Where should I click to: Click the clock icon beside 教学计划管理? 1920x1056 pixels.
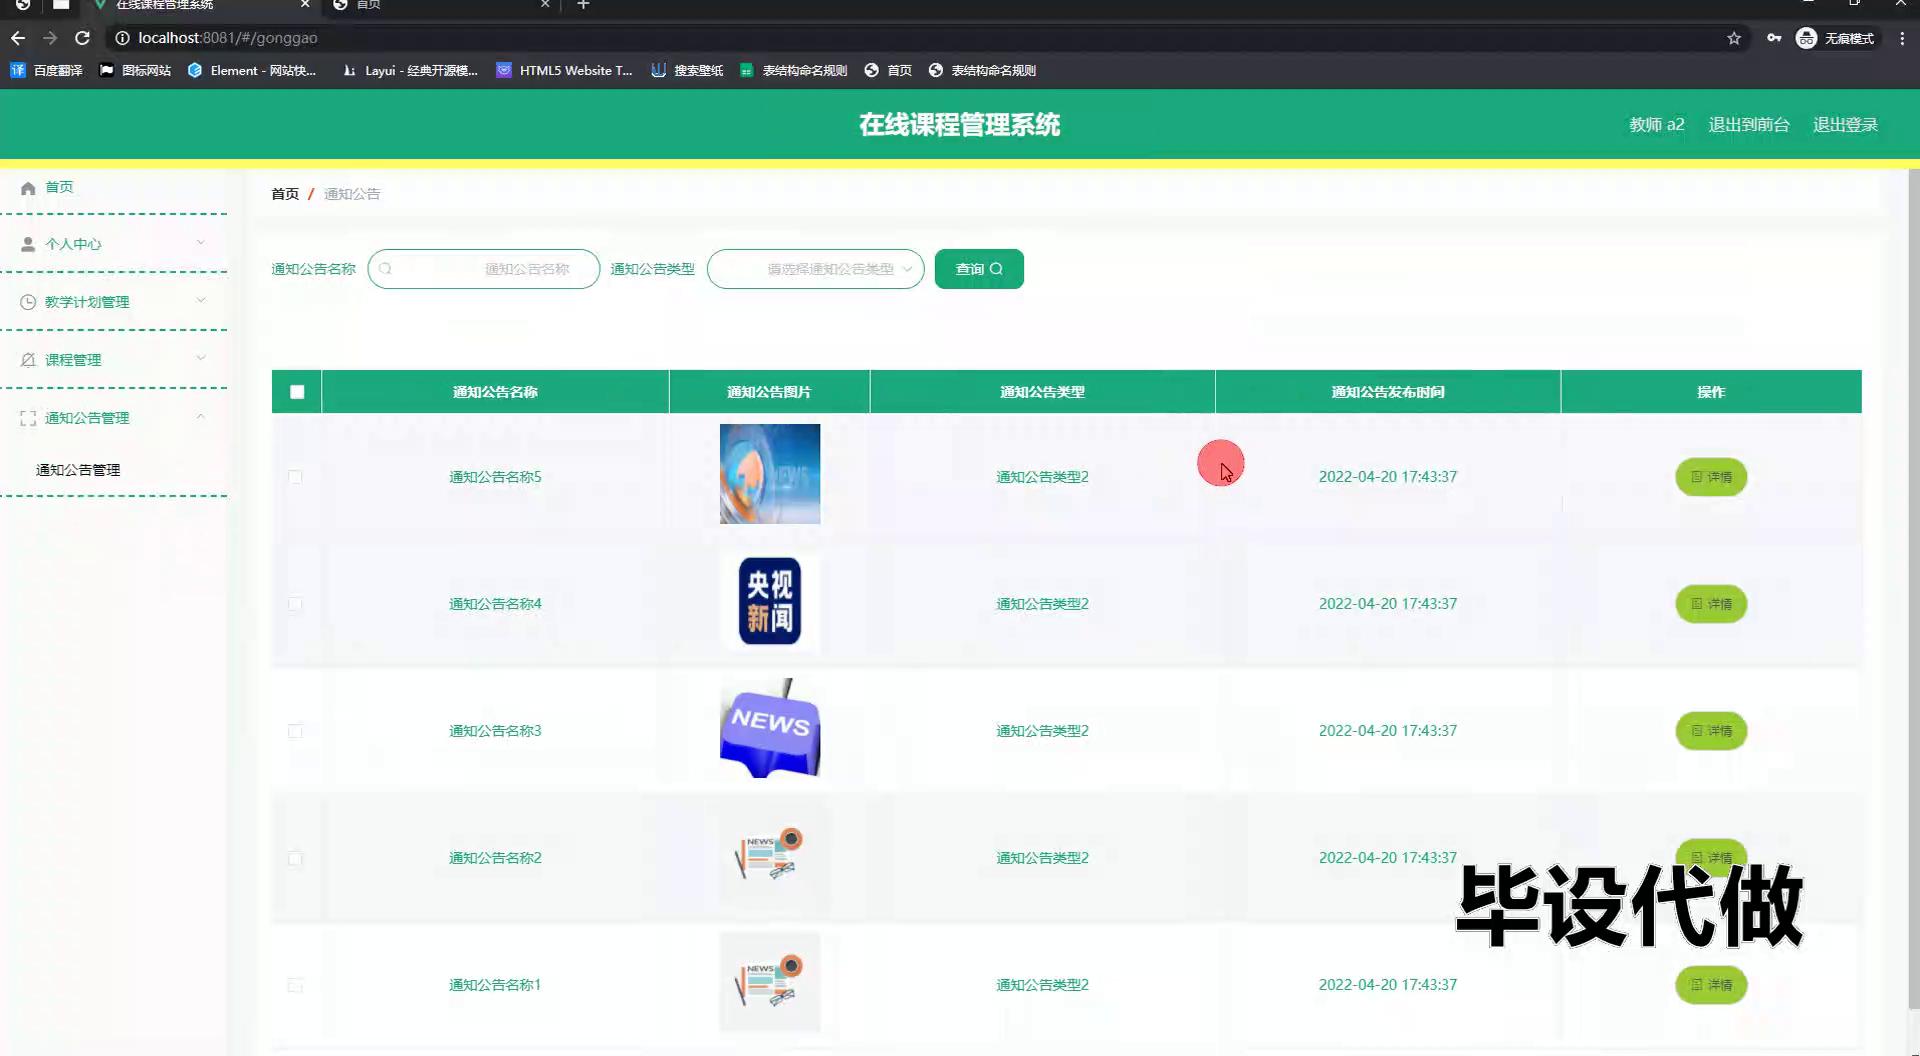[28, 302]
